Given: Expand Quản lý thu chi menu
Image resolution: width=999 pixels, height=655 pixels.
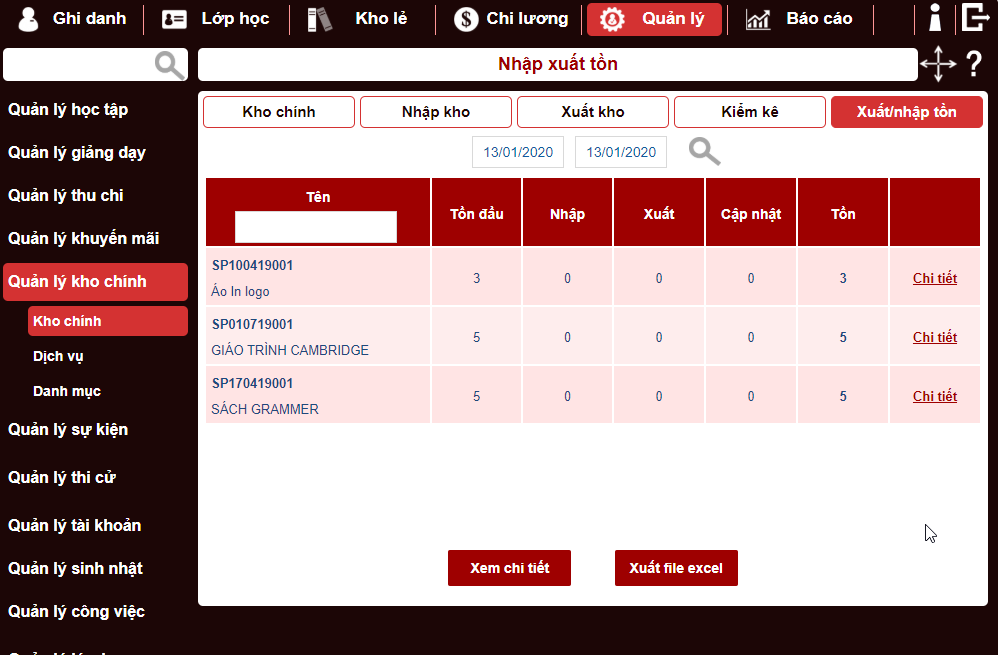Looking at the screenshot, I should (x=66, y=196).
